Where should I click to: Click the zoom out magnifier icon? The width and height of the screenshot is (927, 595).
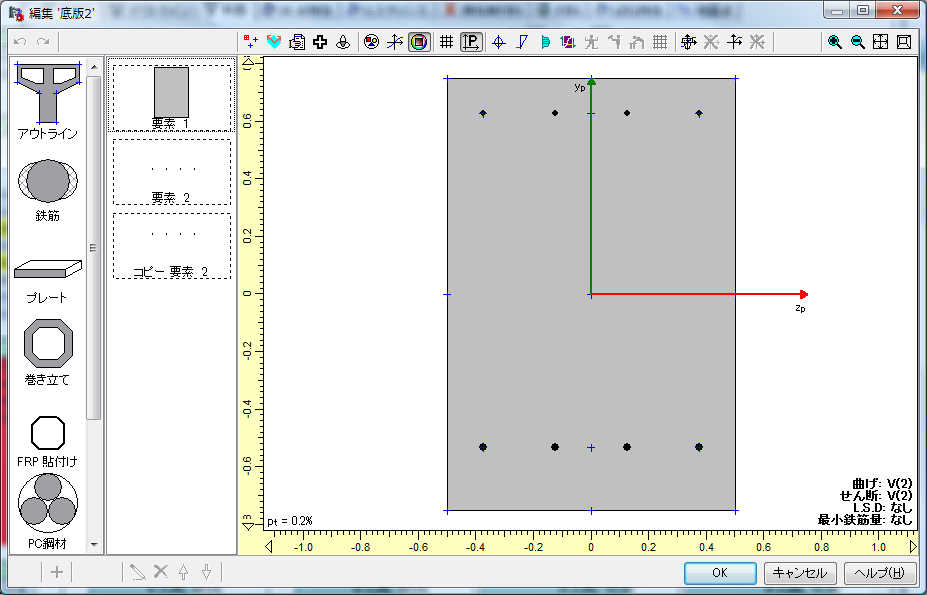(857, 42)
